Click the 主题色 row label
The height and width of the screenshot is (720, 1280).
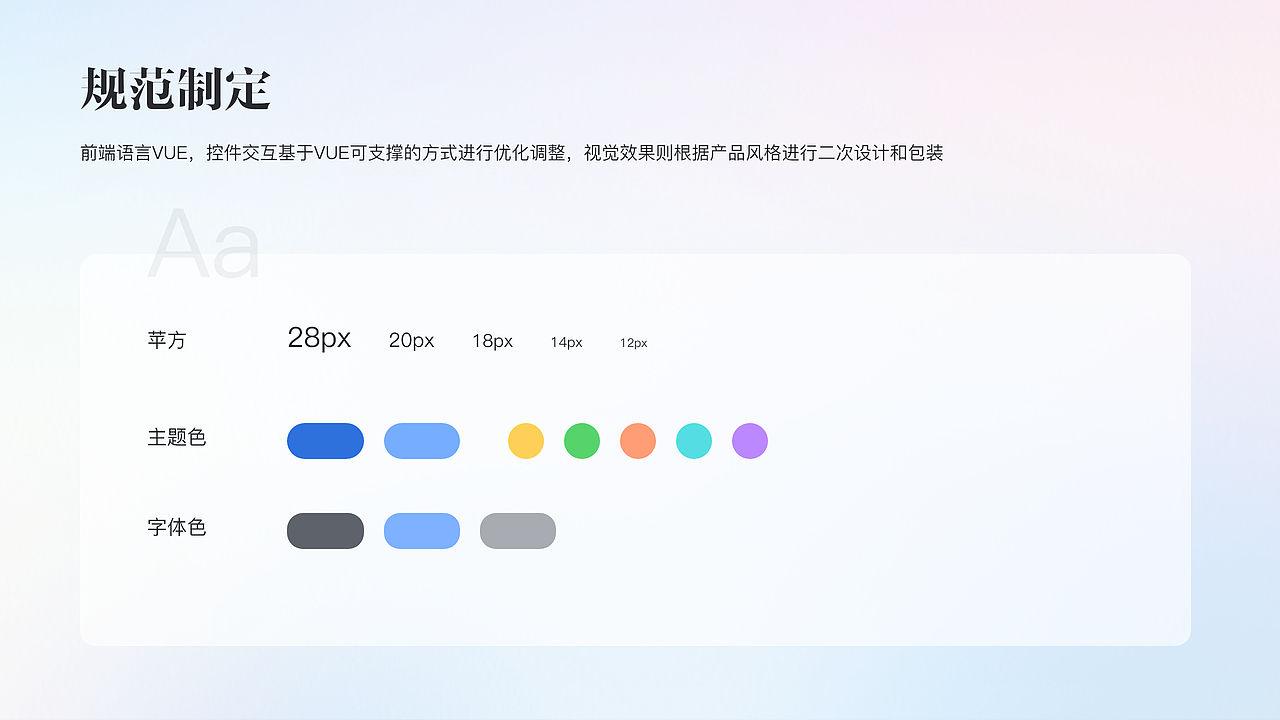(177, 438)
